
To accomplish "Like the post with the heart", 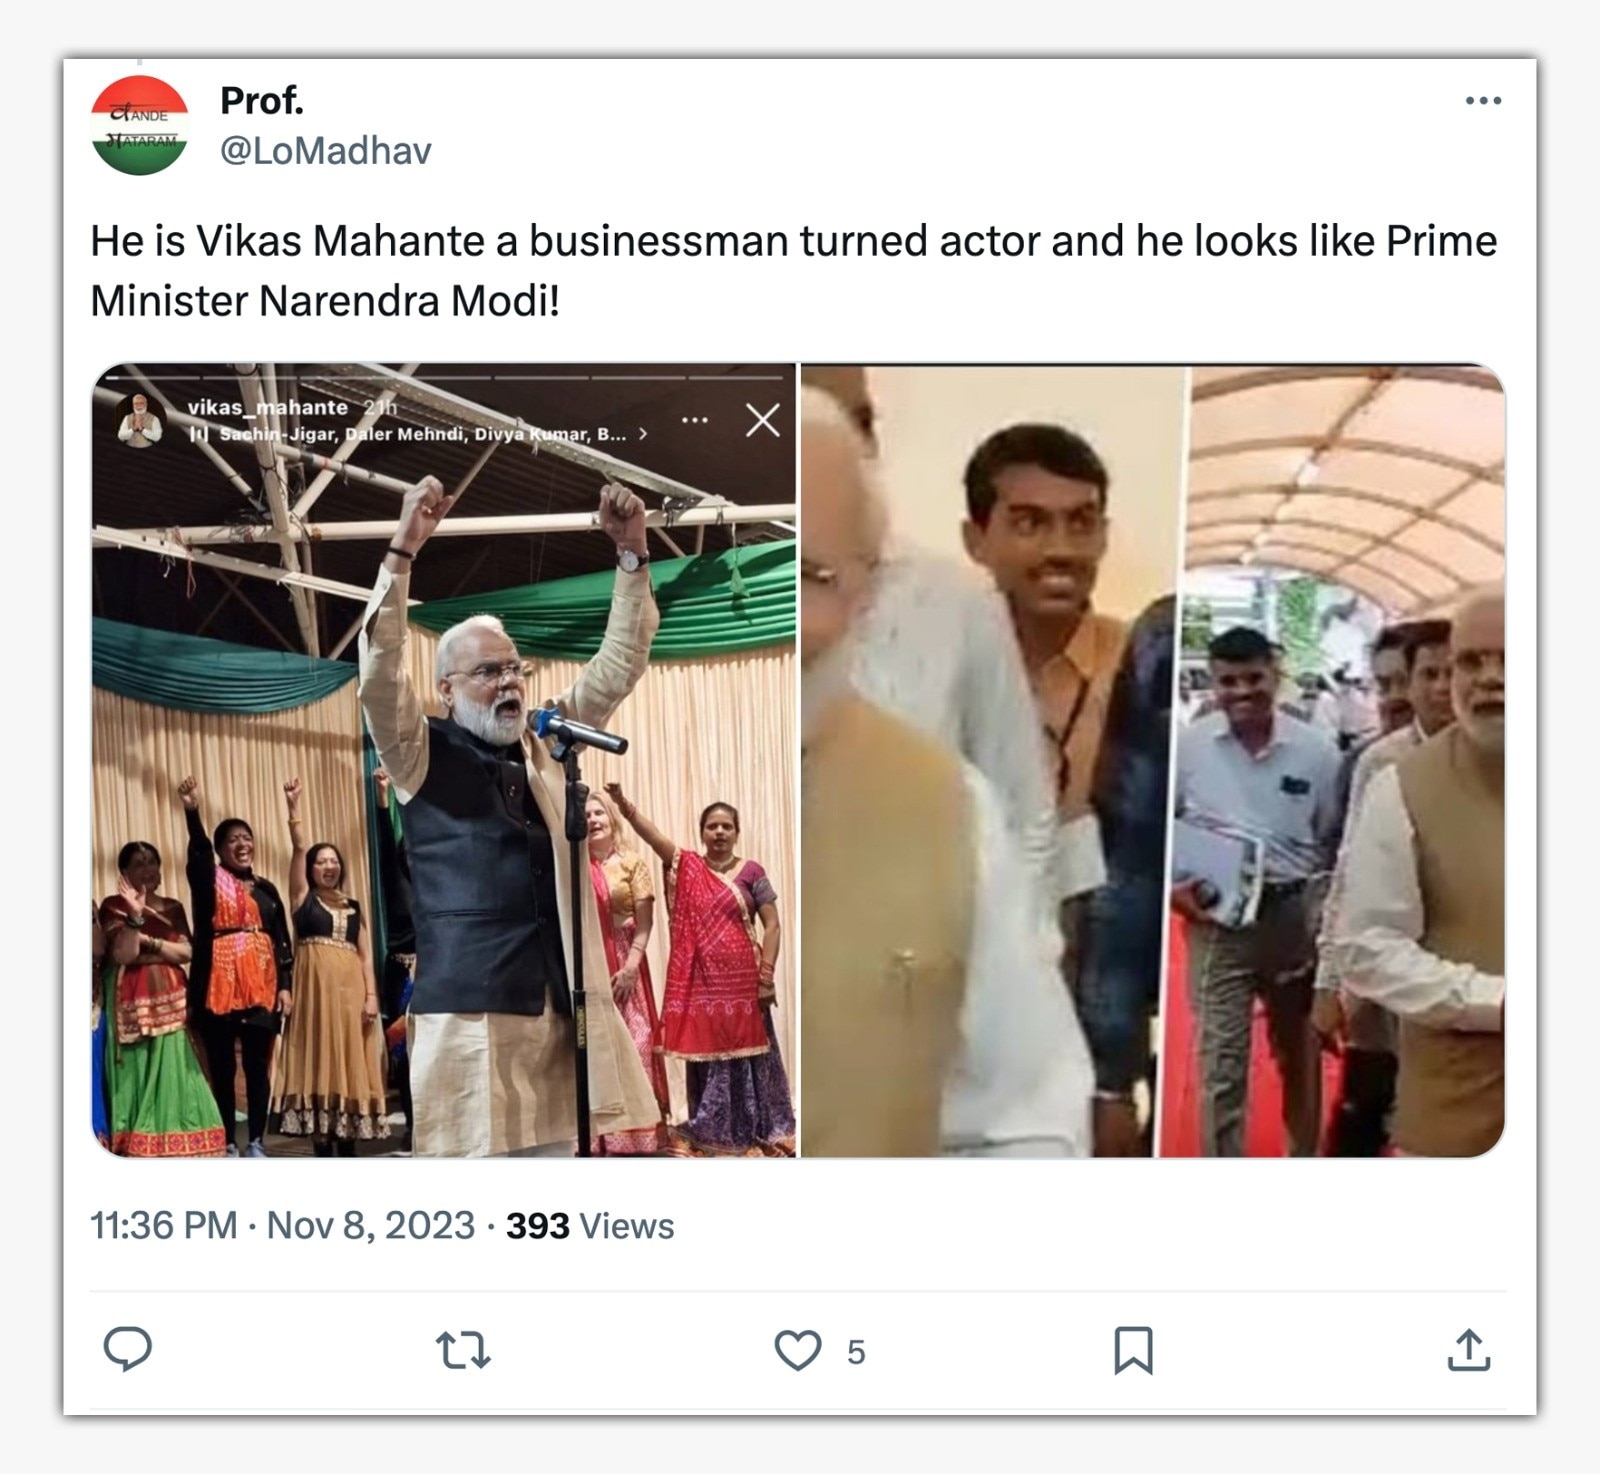I will [797, 1350].
